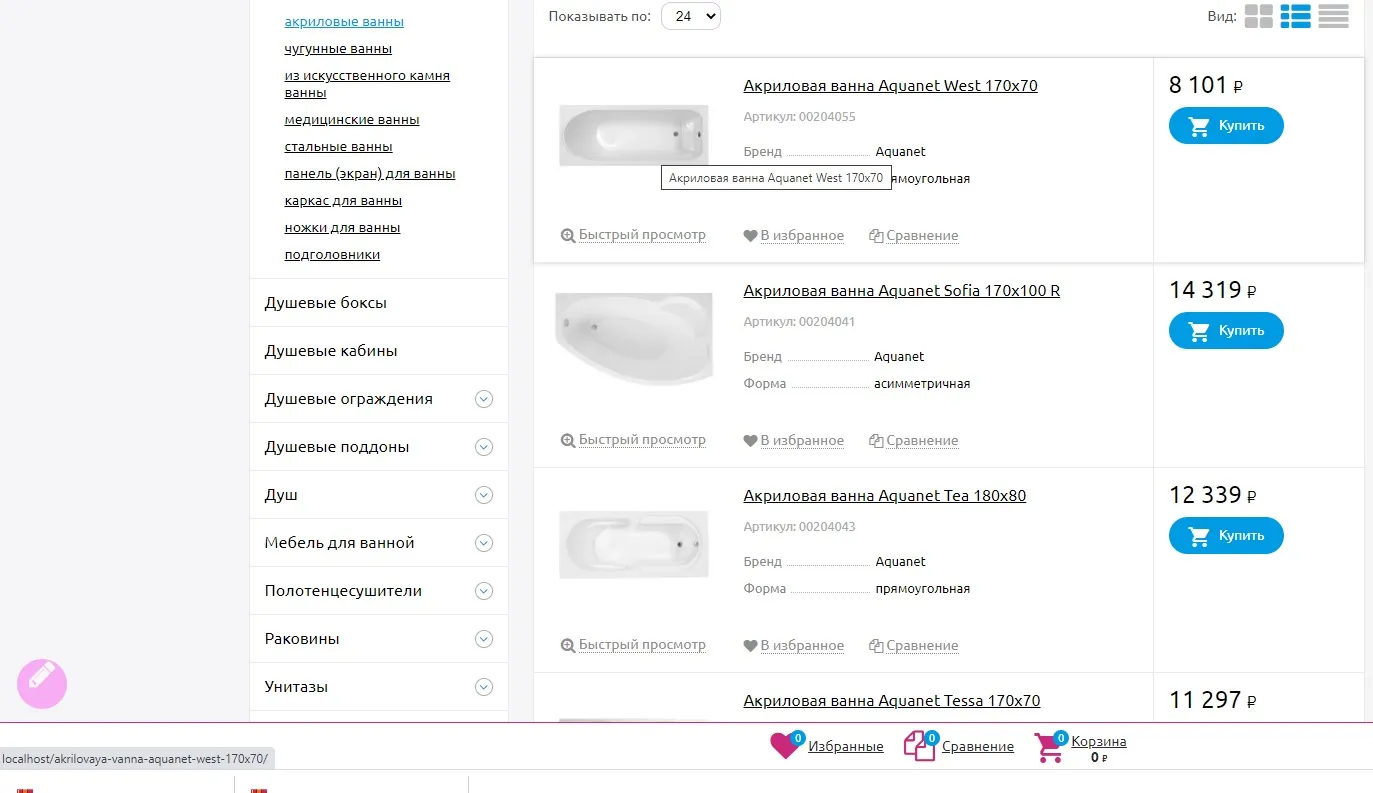Viewport: 1373px width, 793px height.
Task: Switch to list view with images icon
Action: click(x=1296, y=16)
